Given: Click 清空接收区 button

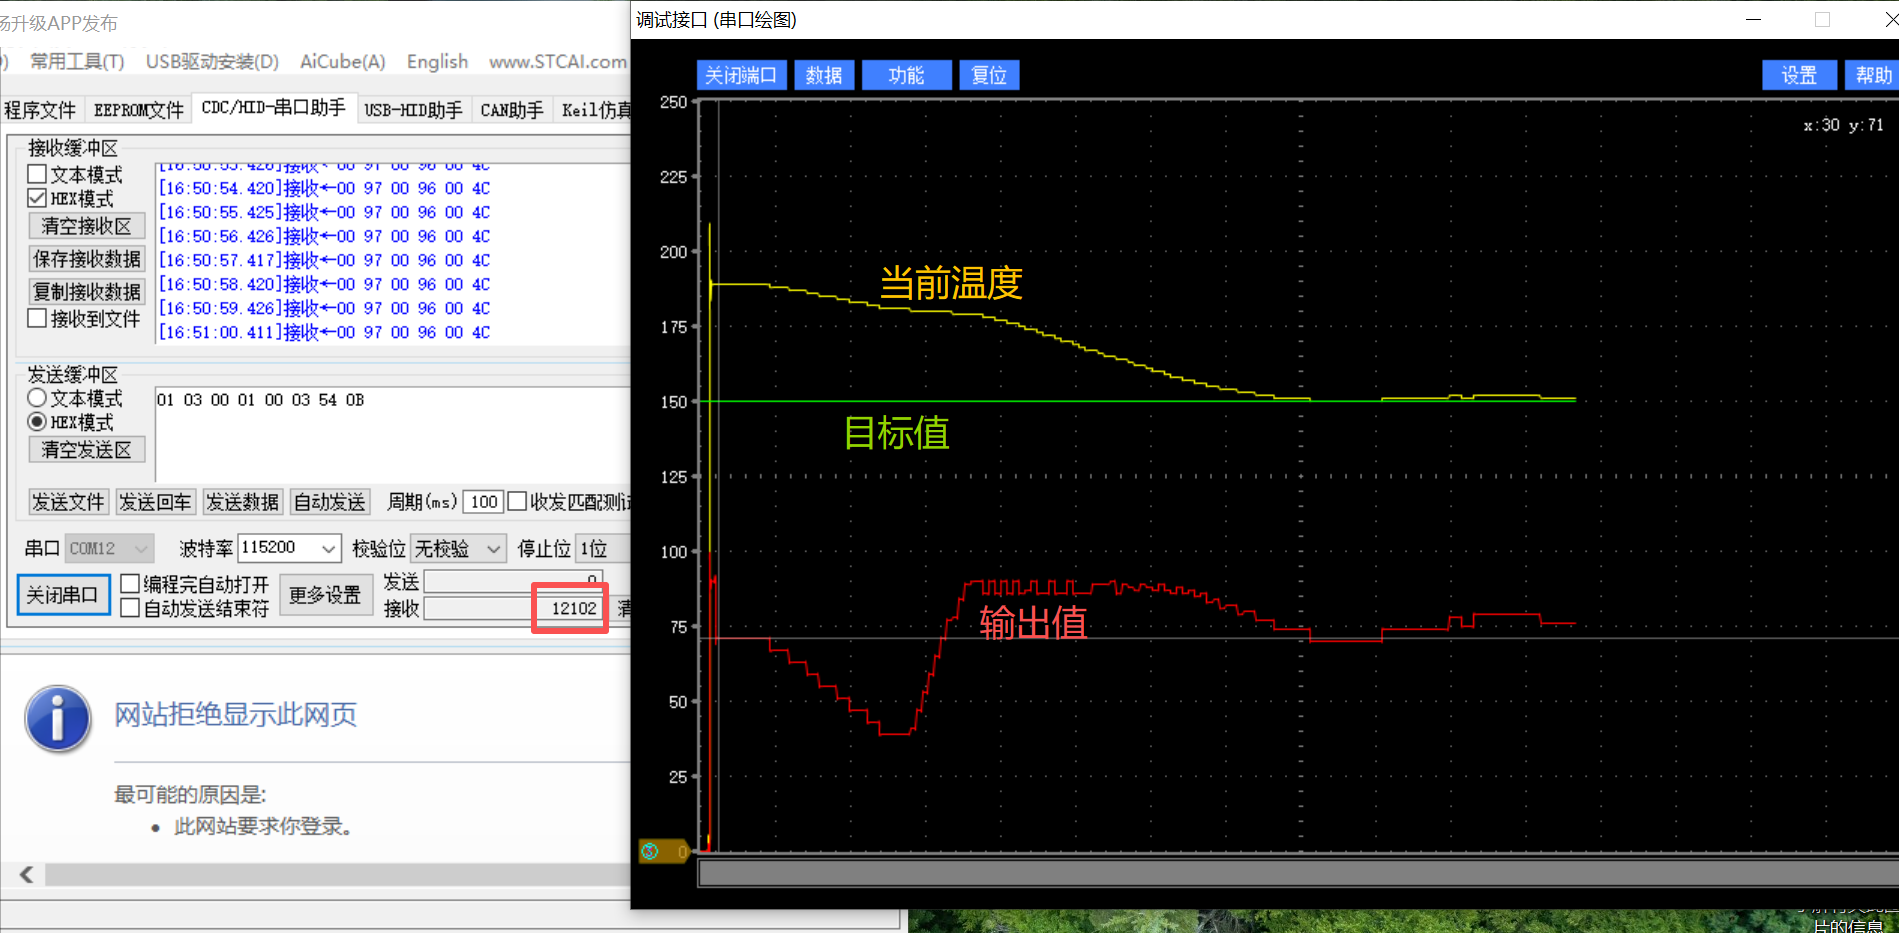Looking at the screenshot, I should tap(87, 226).
